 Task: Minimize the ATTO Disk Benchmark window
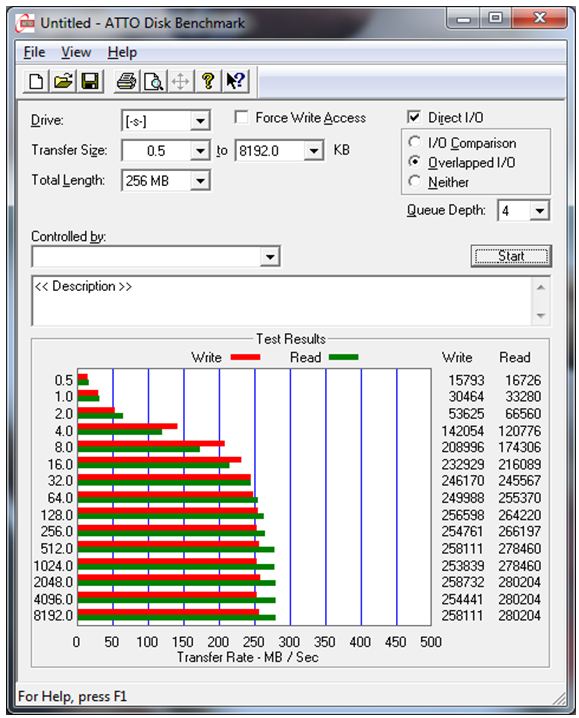point(463,18)
